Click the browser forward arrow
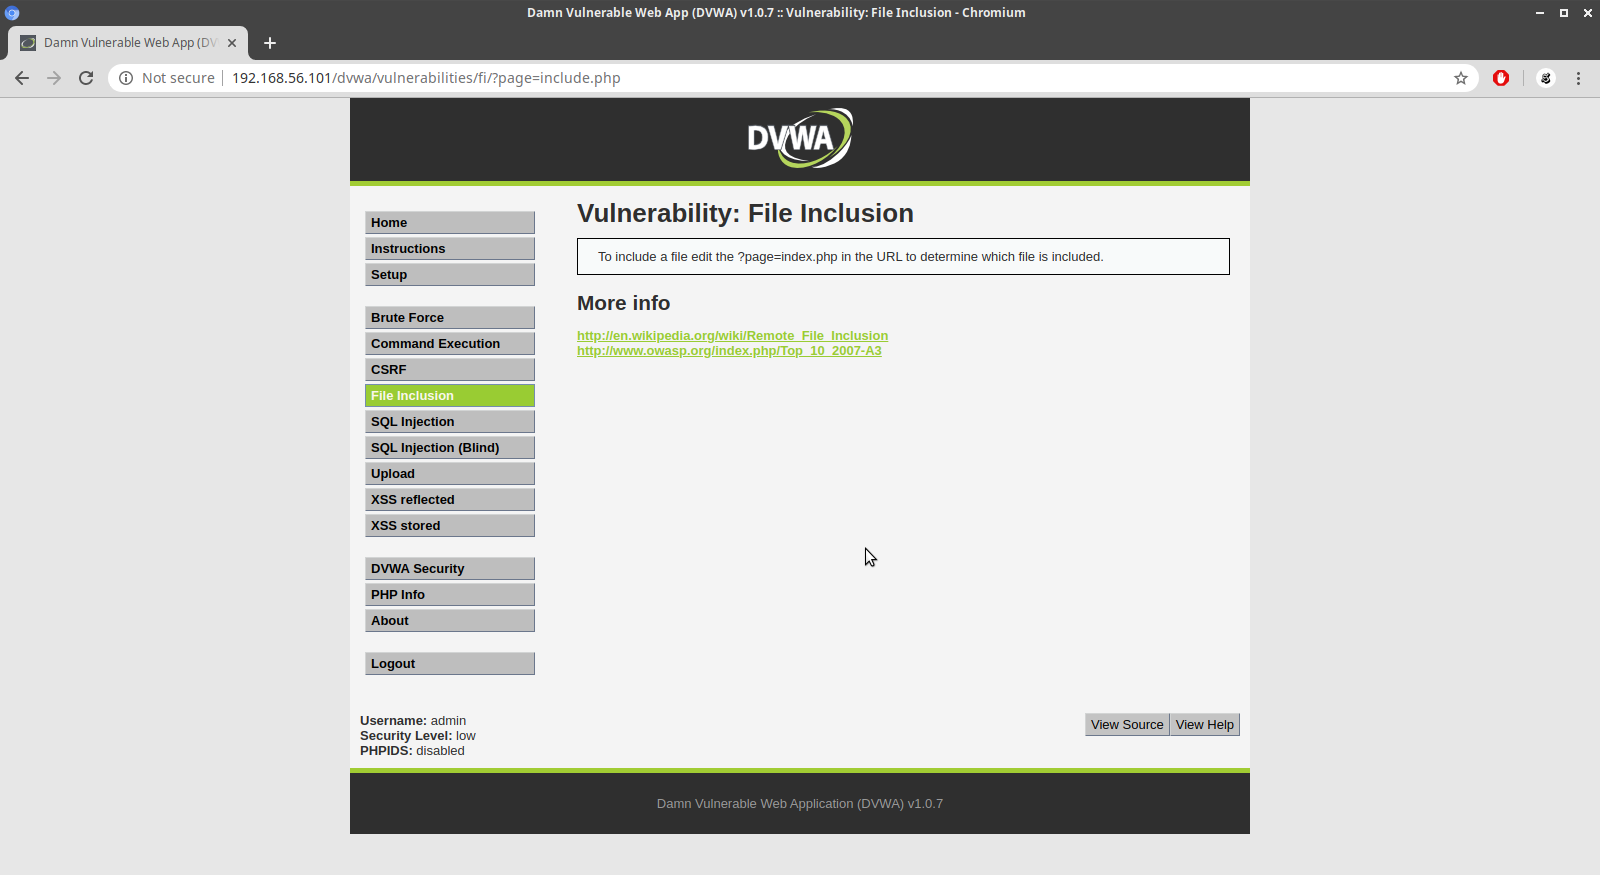Image resolution: width=1600 pixels, height=875 pixels. click(x=54, y=78)
